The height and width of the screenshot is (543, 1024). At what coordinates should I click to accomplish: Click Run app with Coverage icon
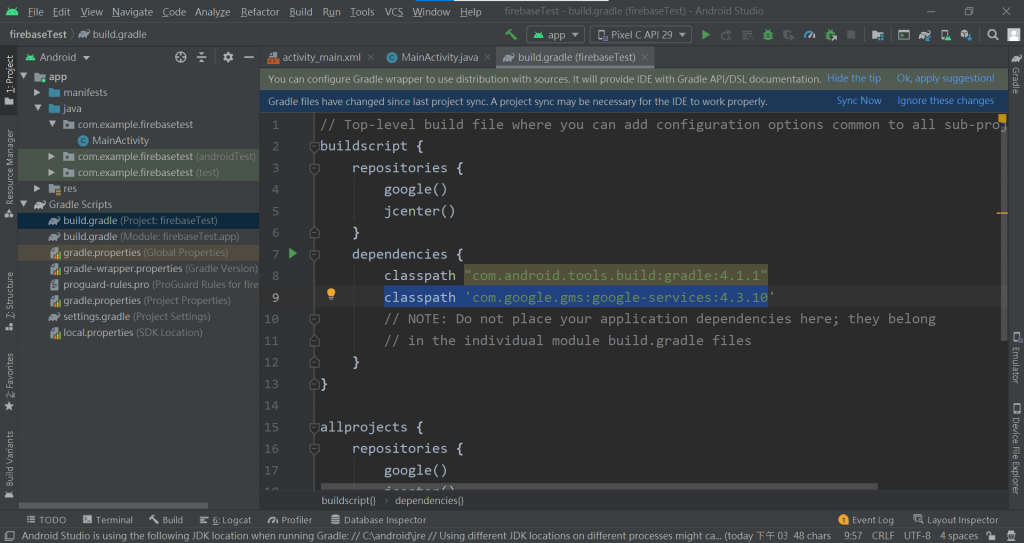[x=789, y=35]
